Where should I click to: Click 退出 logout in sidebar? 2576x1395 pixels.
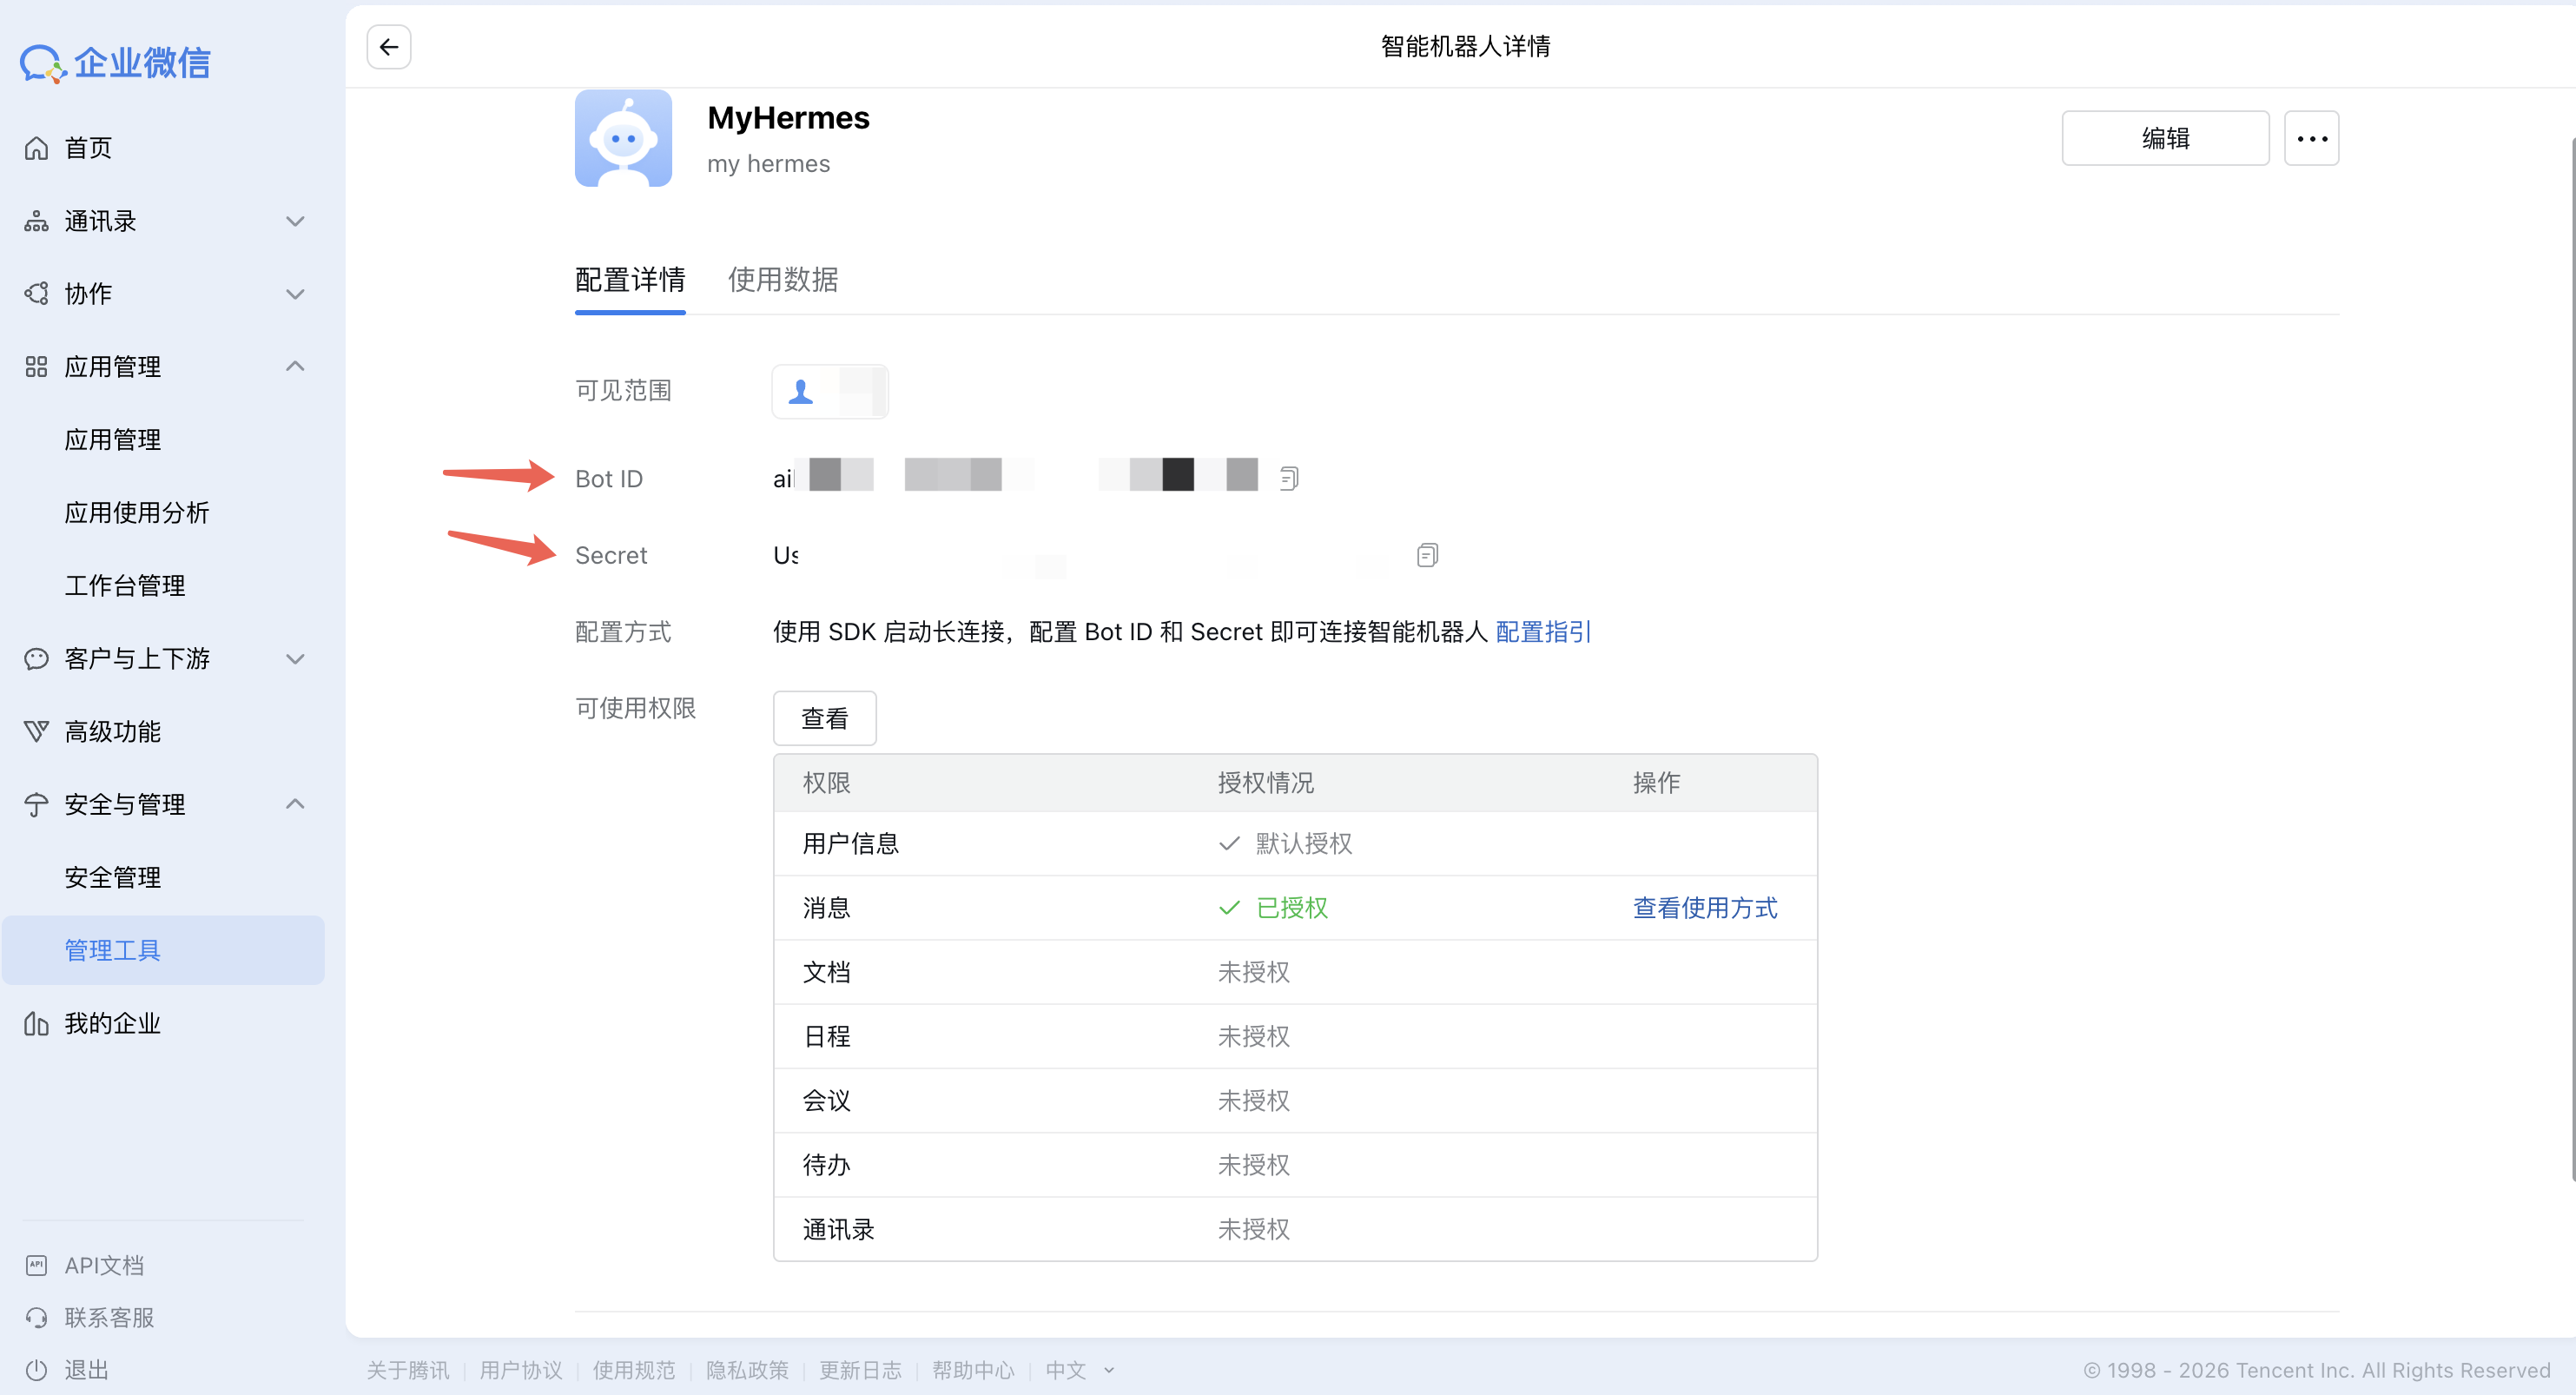click(86, 1369)
